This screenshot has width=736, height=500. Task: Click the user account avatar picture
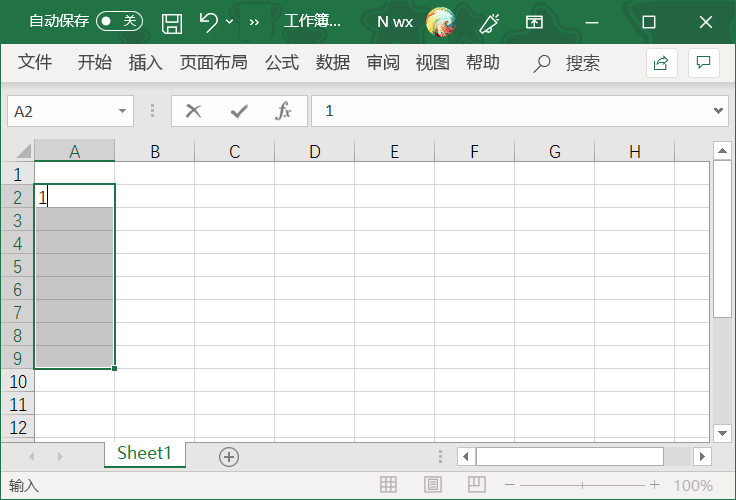[x=440, y=22]
